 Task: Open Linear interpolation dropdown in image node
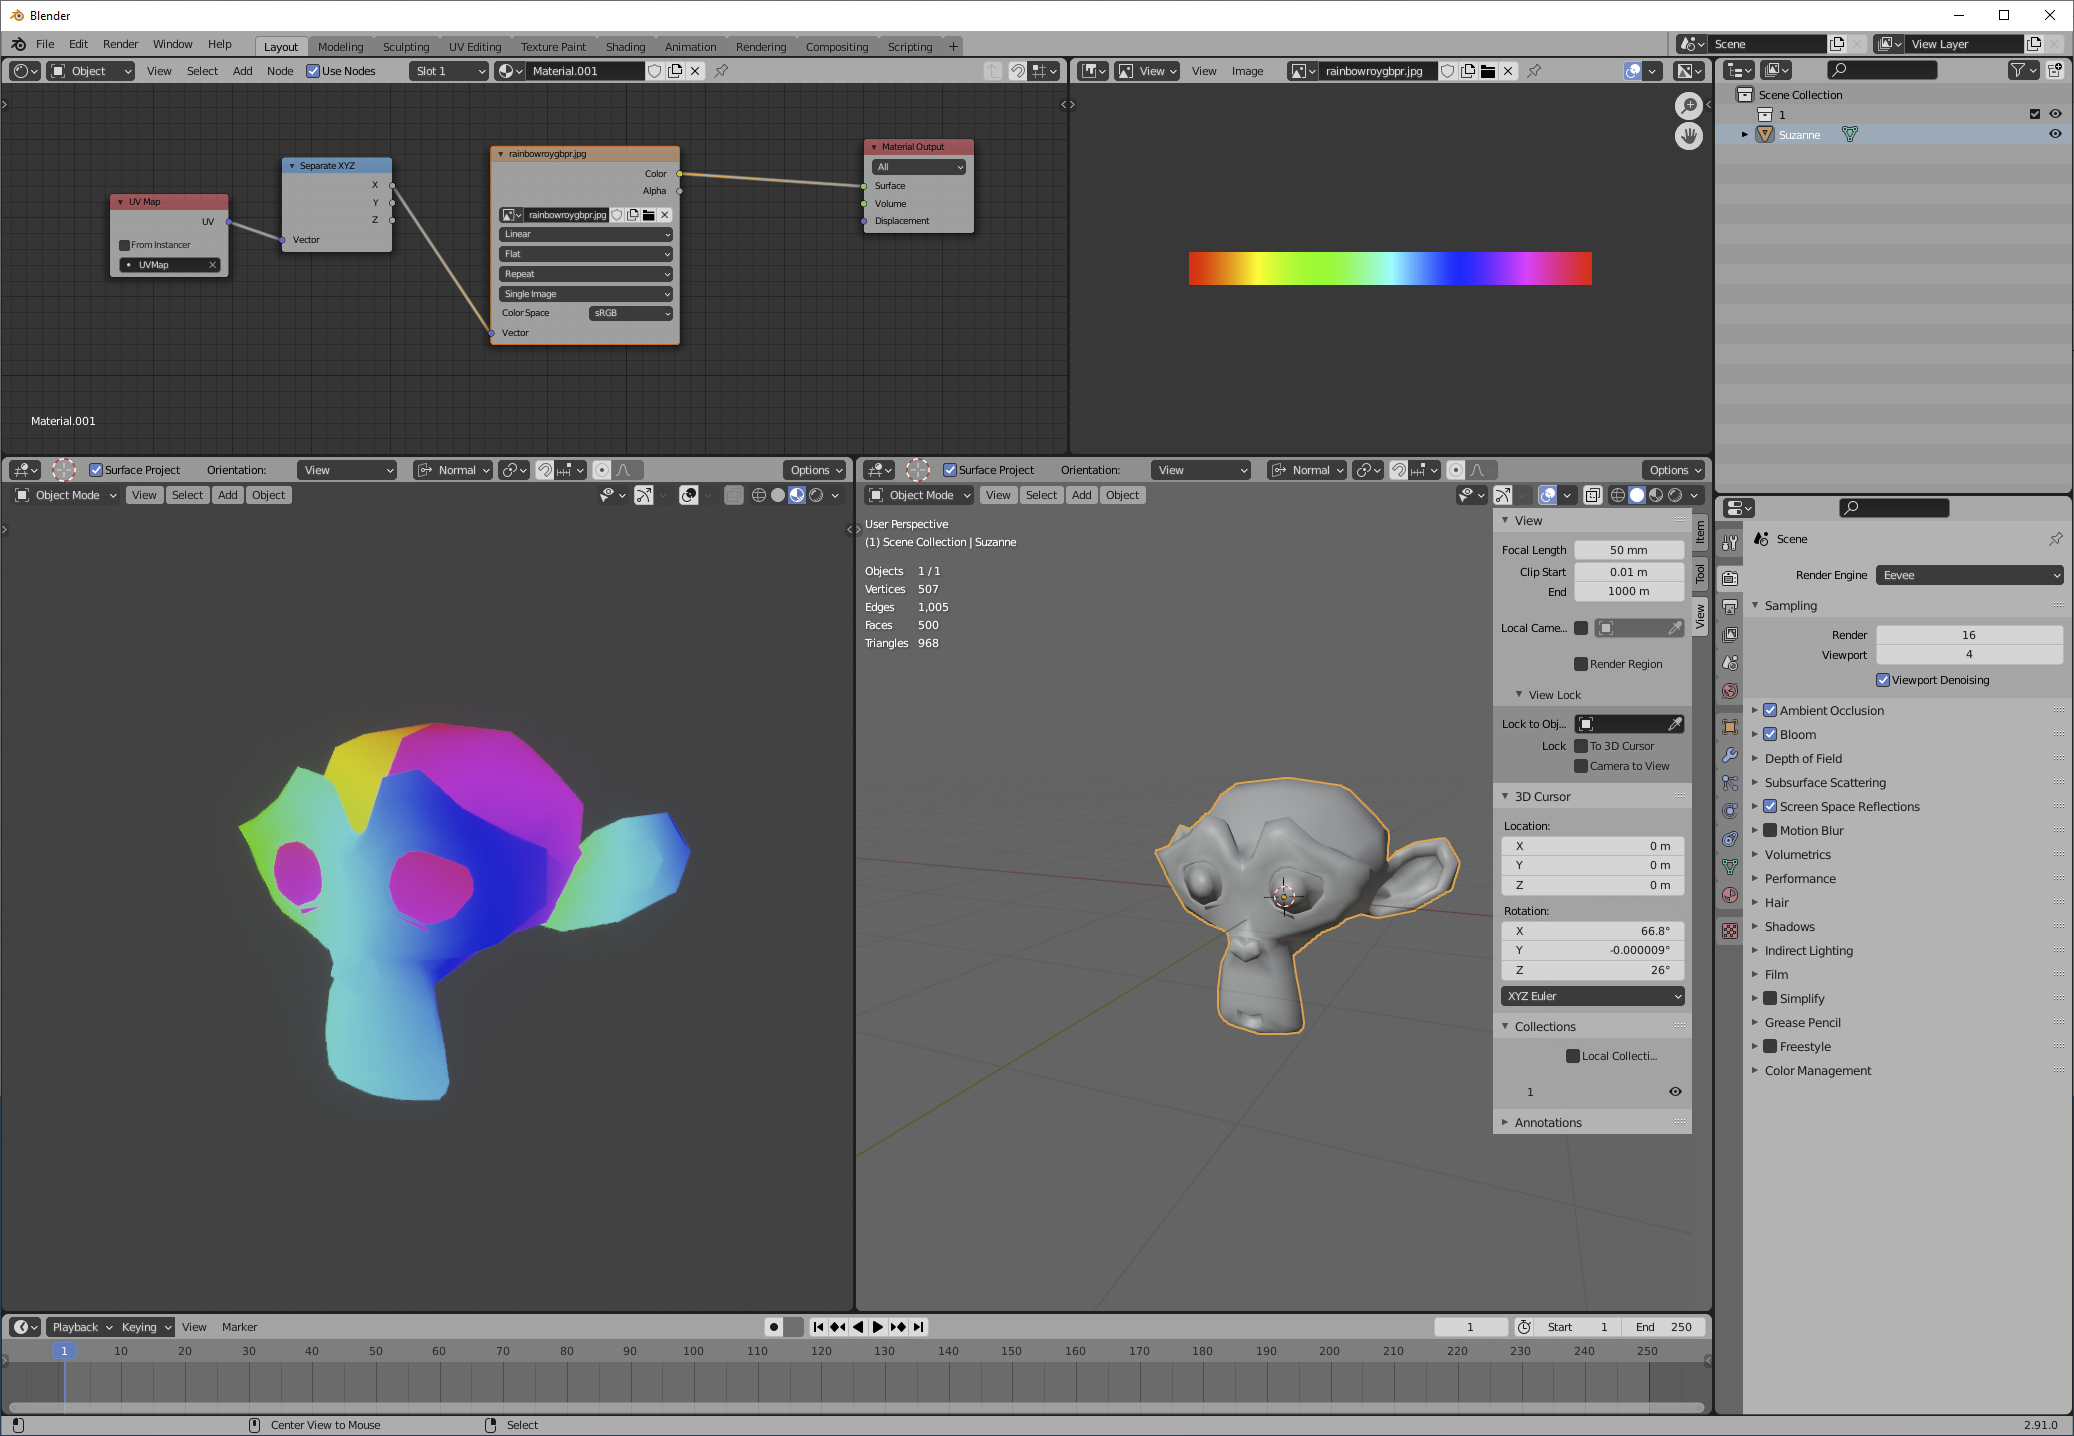pyautogui.click(x=585, y=234)
